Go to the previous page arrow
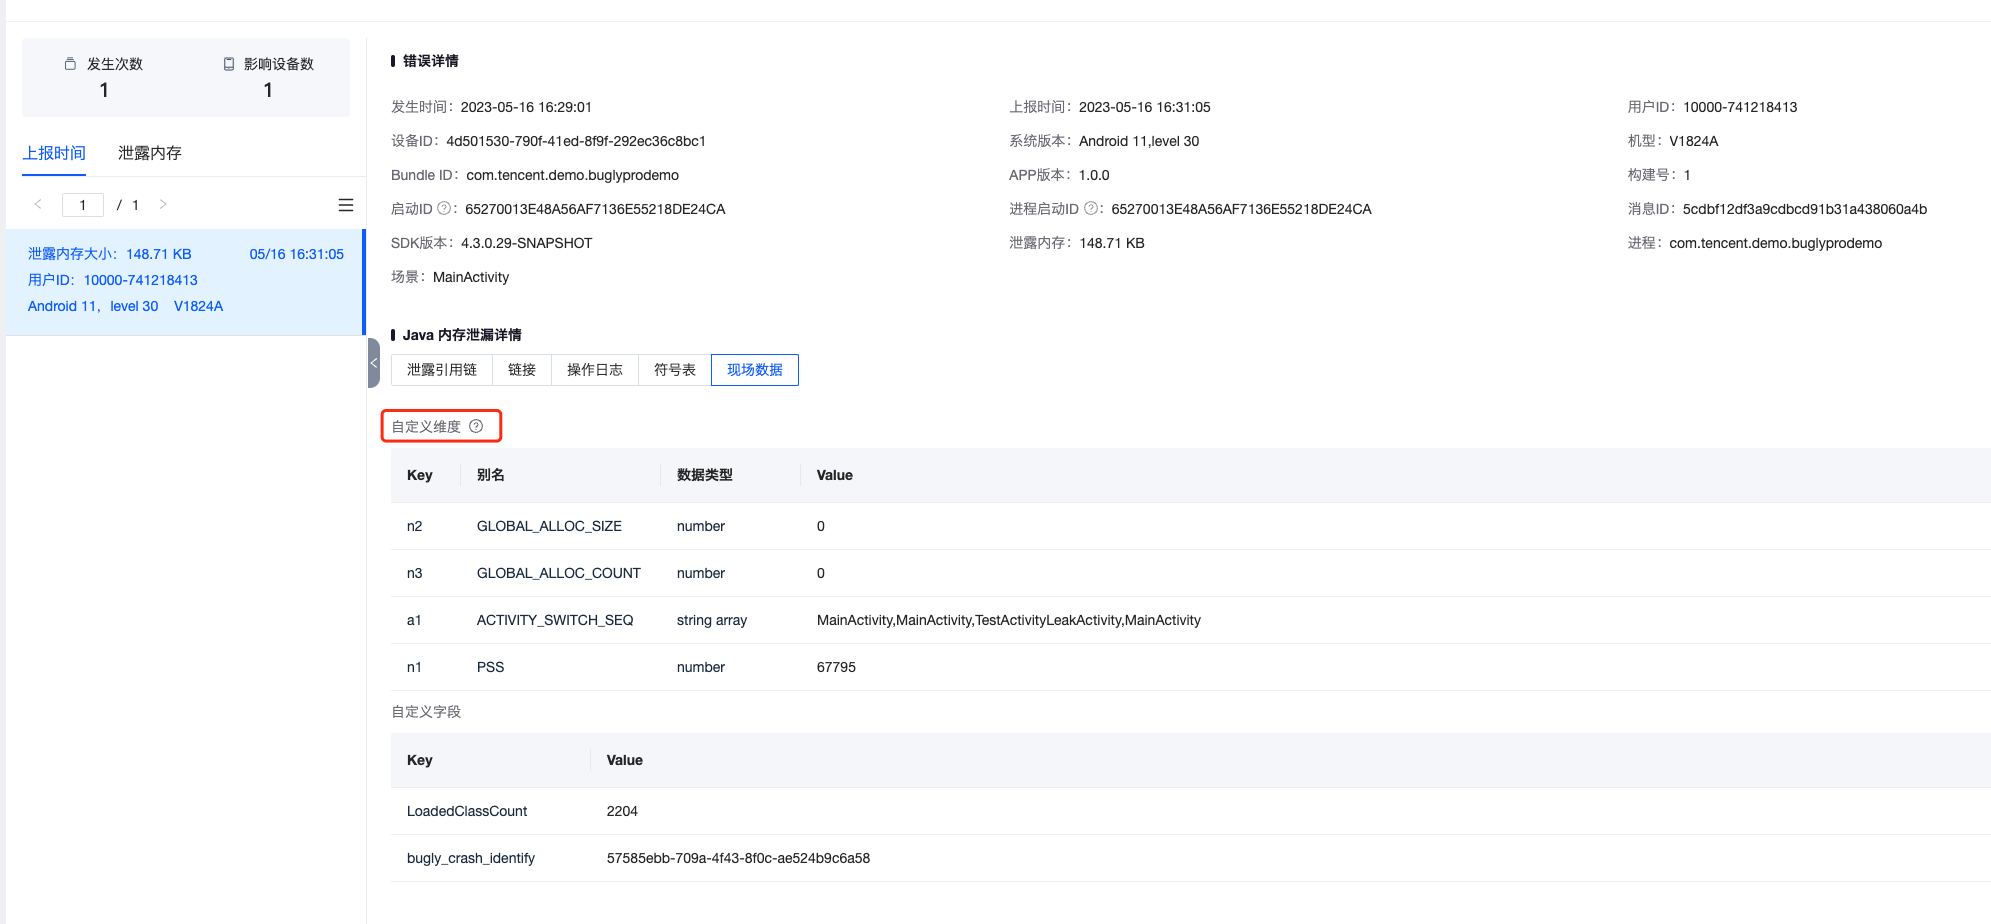The image size is (1991, 924). tap(38, 205)
